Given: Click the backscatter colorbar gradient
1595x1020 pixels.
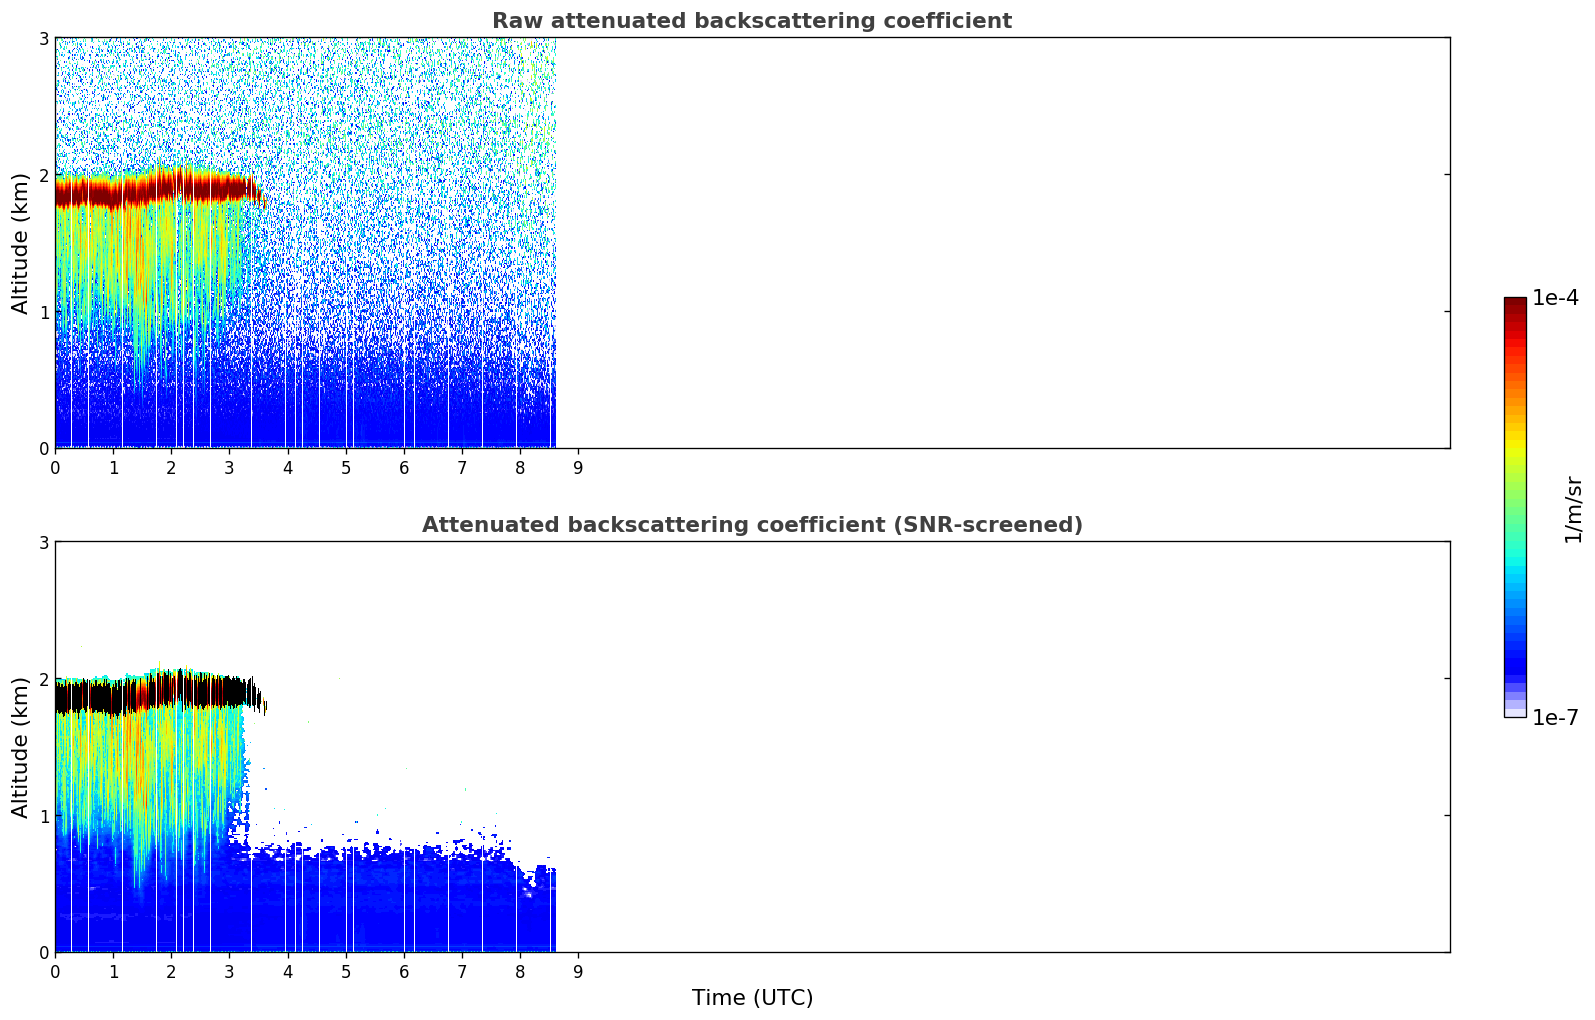Looking at the screenshot, I should [1515, 507].
